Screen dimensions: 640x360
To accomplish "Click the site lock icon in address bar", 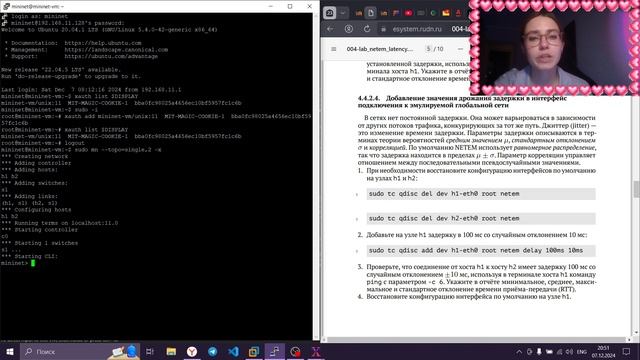I will click(x=383, y=29).
